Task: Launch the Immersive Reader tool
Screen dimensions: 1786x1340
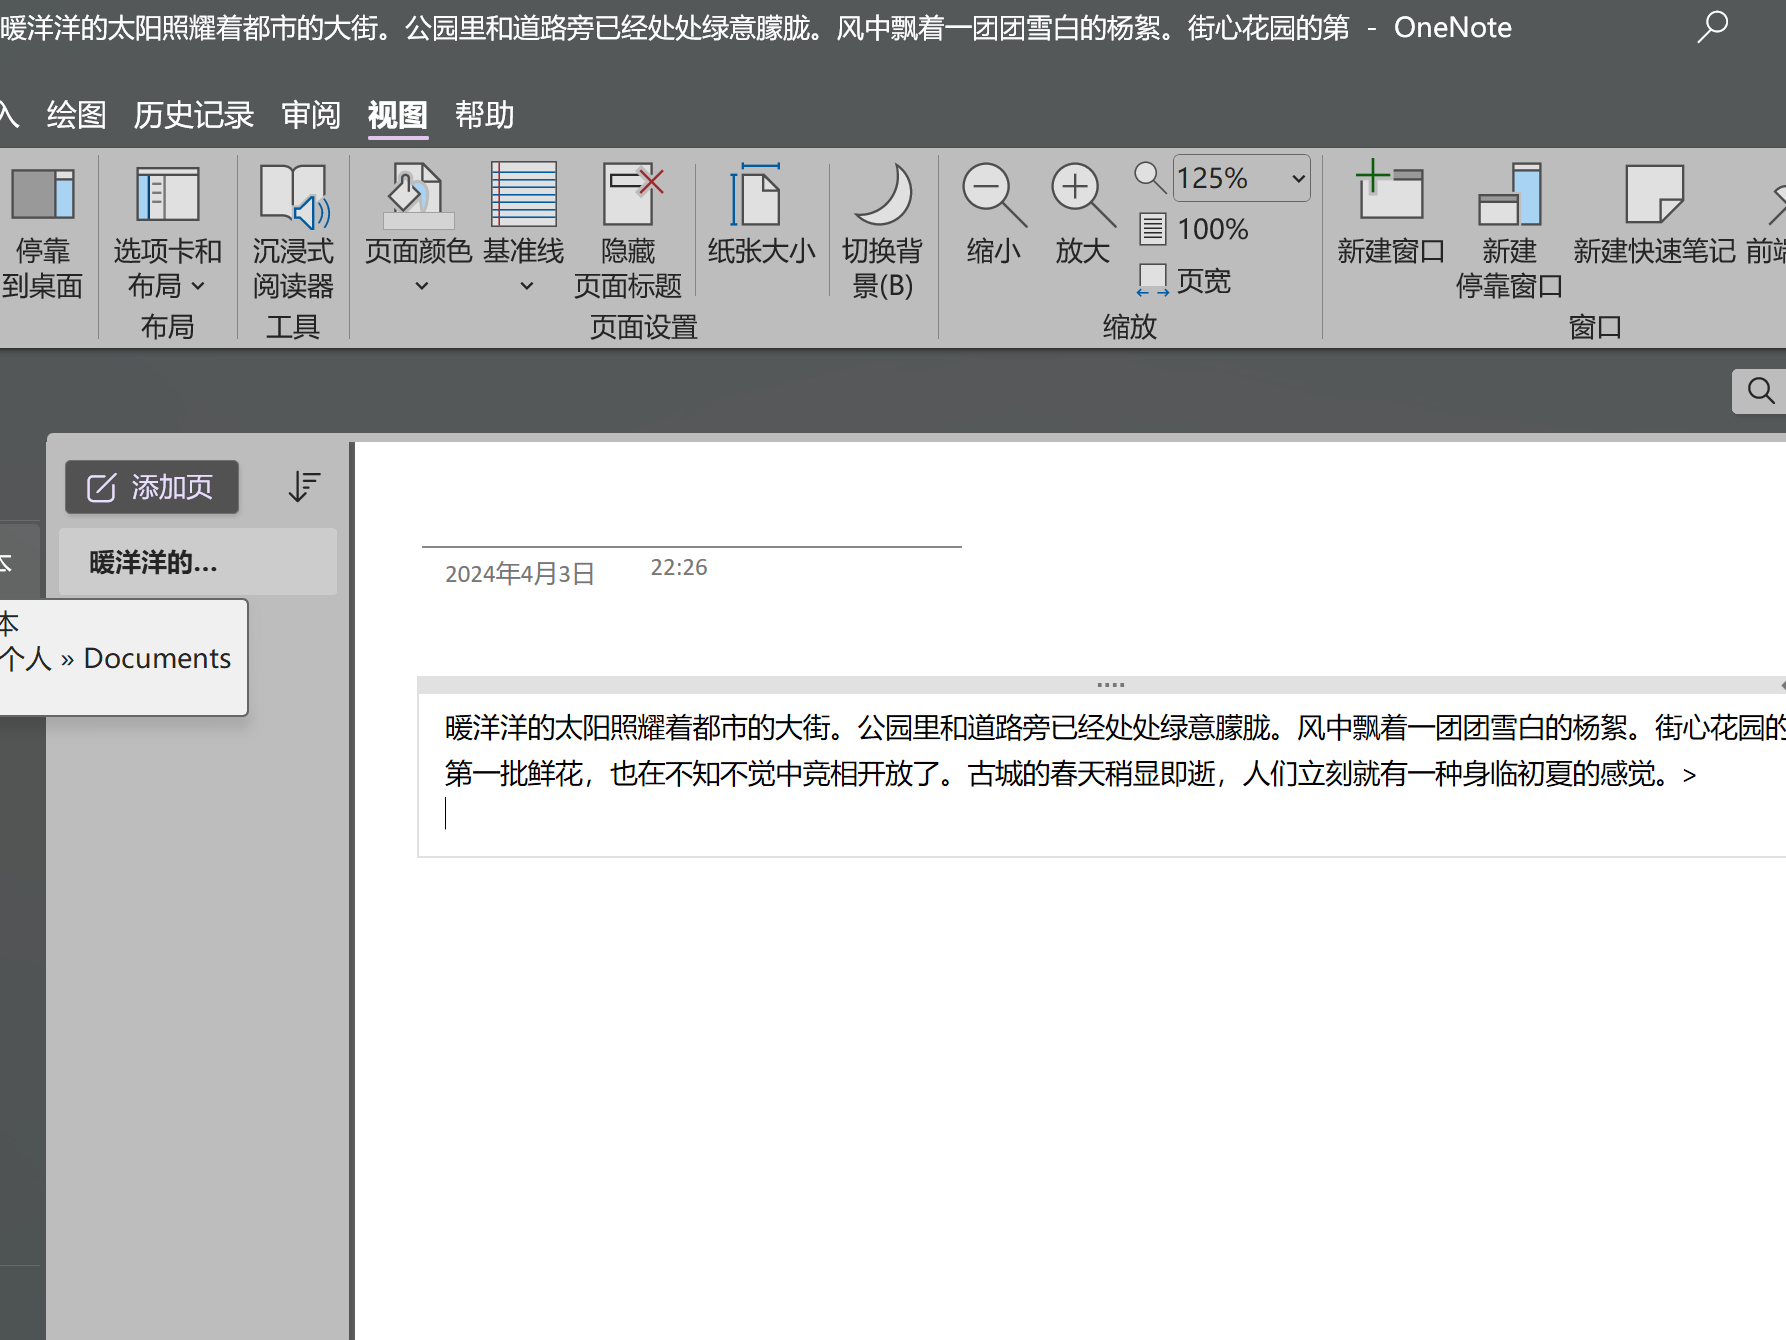Action: click(x=292, y=232)
